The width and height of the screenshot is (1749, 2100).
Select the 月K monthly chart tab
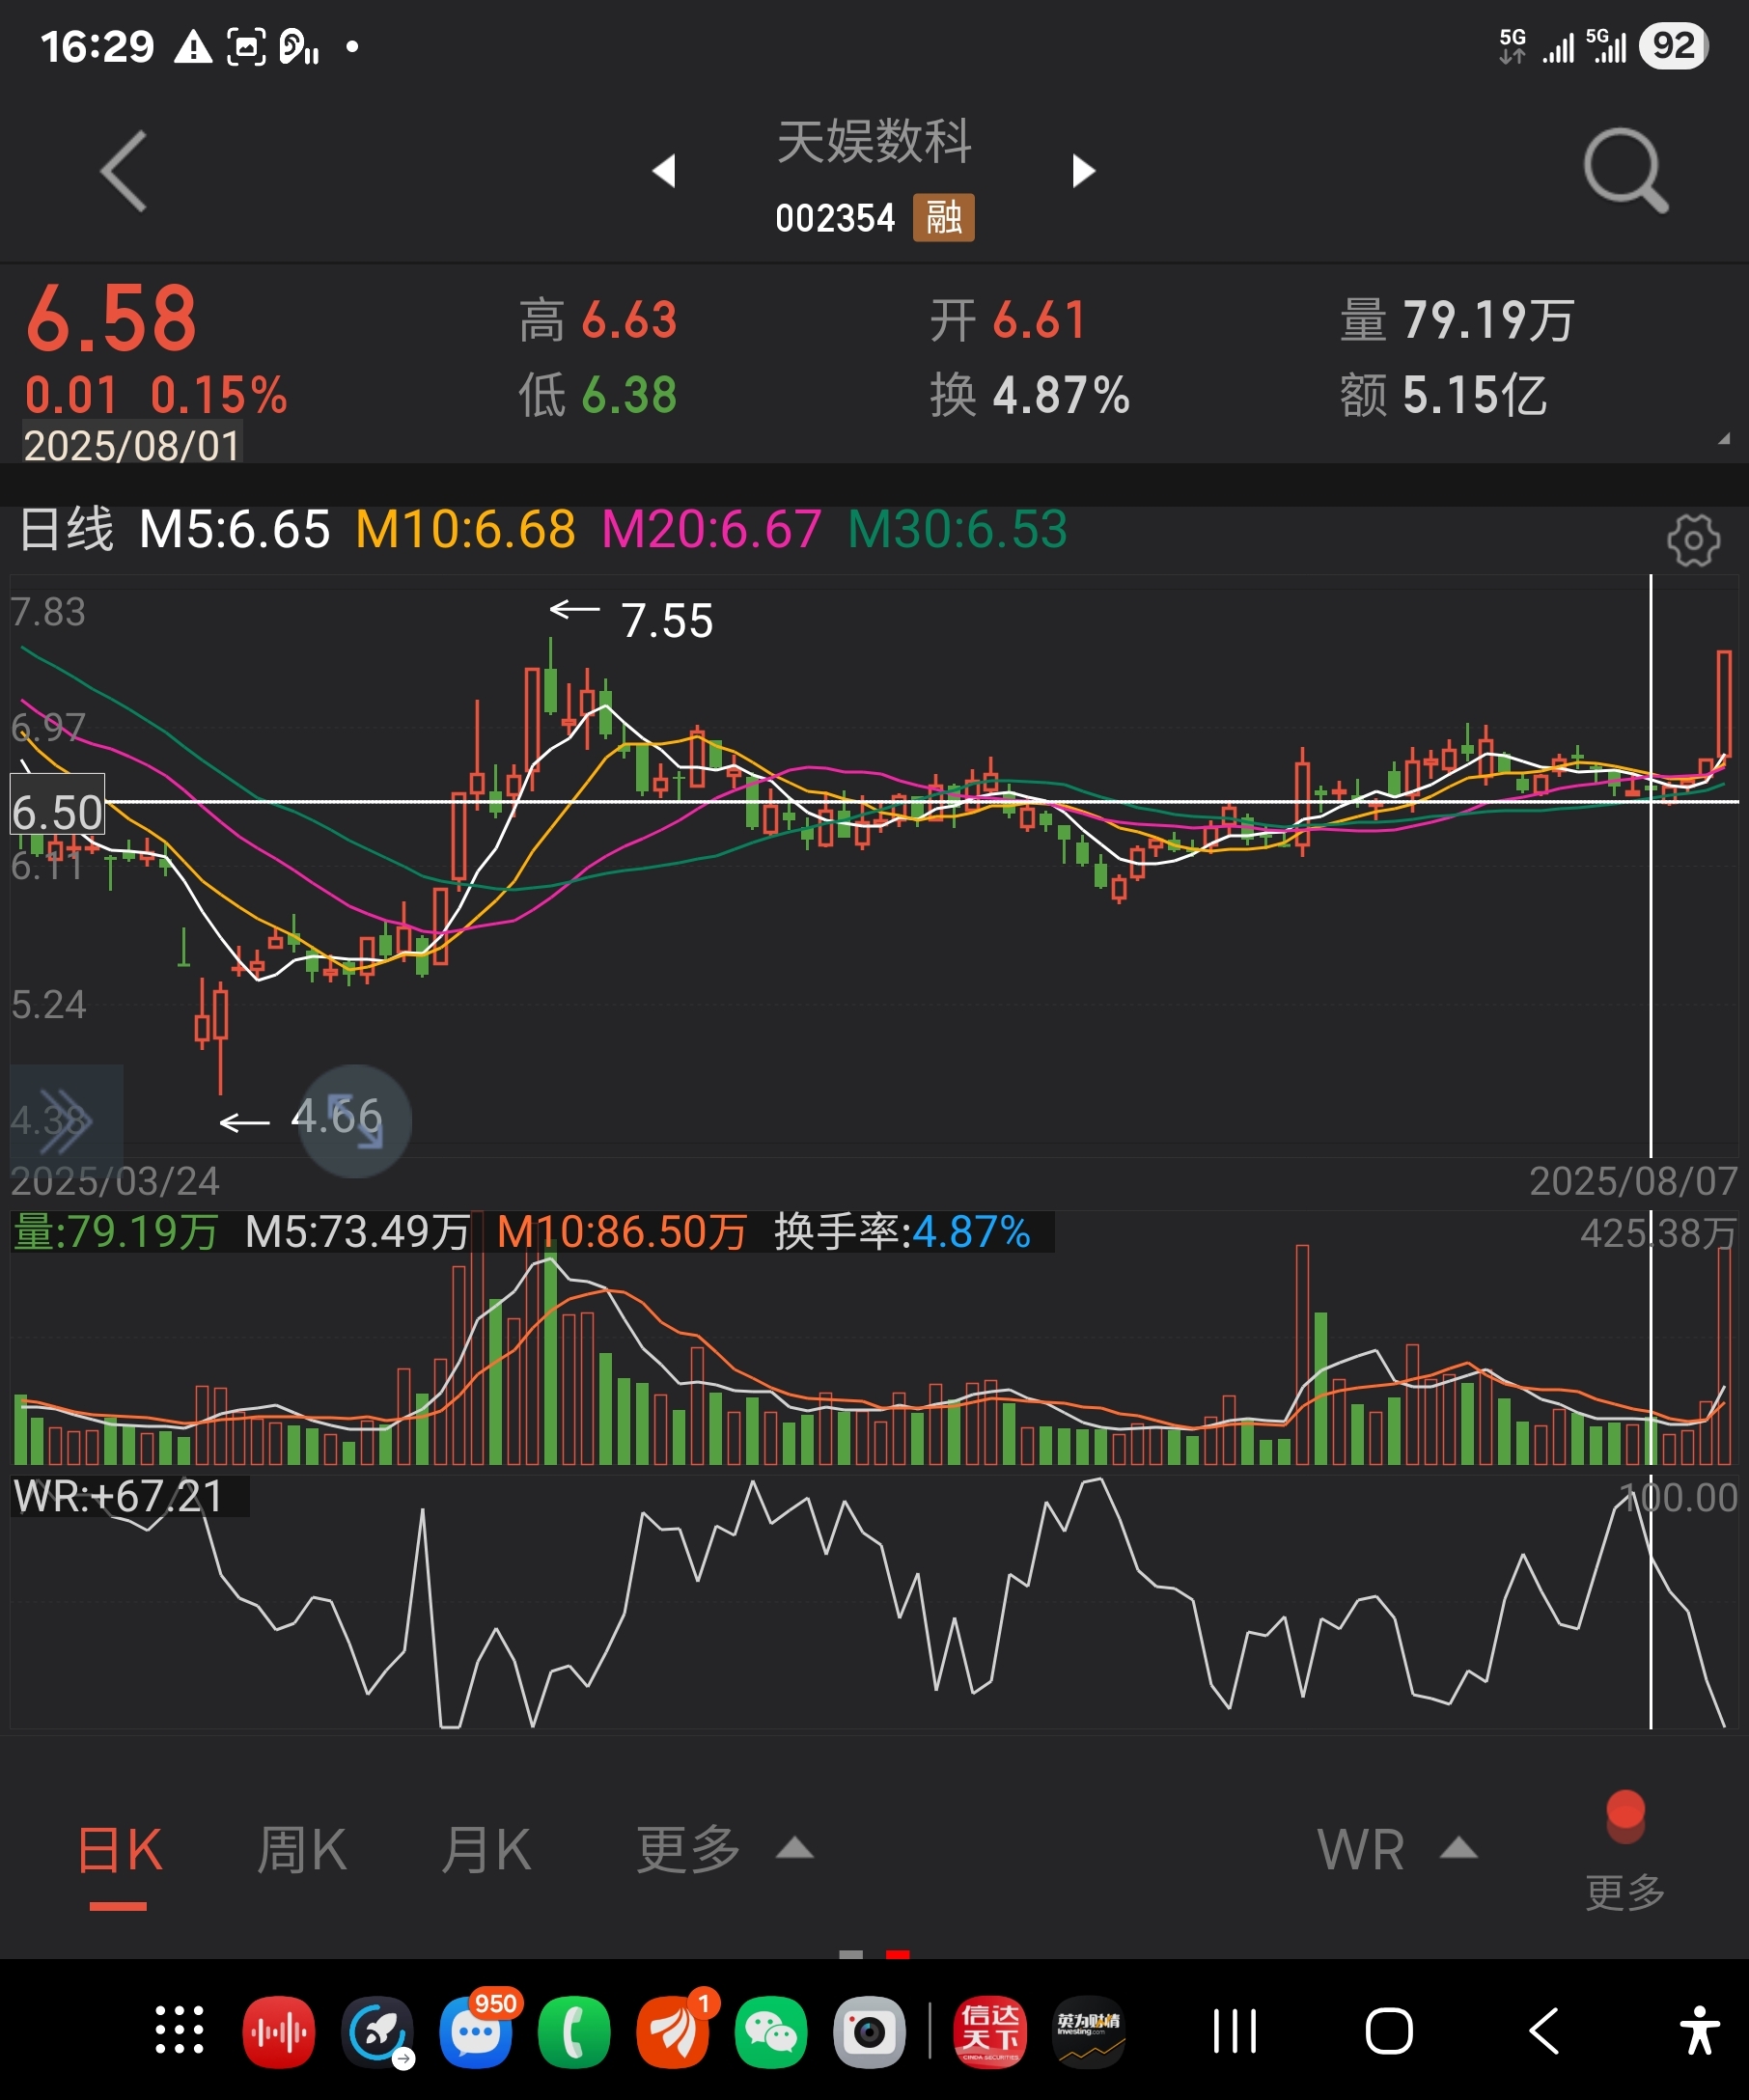point(486,1850)
